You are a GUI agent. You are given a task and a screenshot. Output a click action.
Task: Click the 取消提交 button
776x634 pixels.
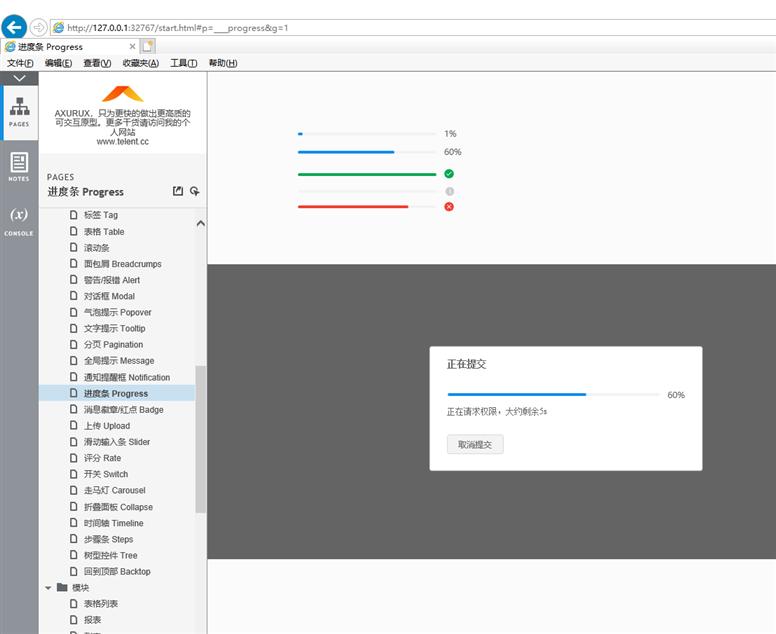[475, 444]
